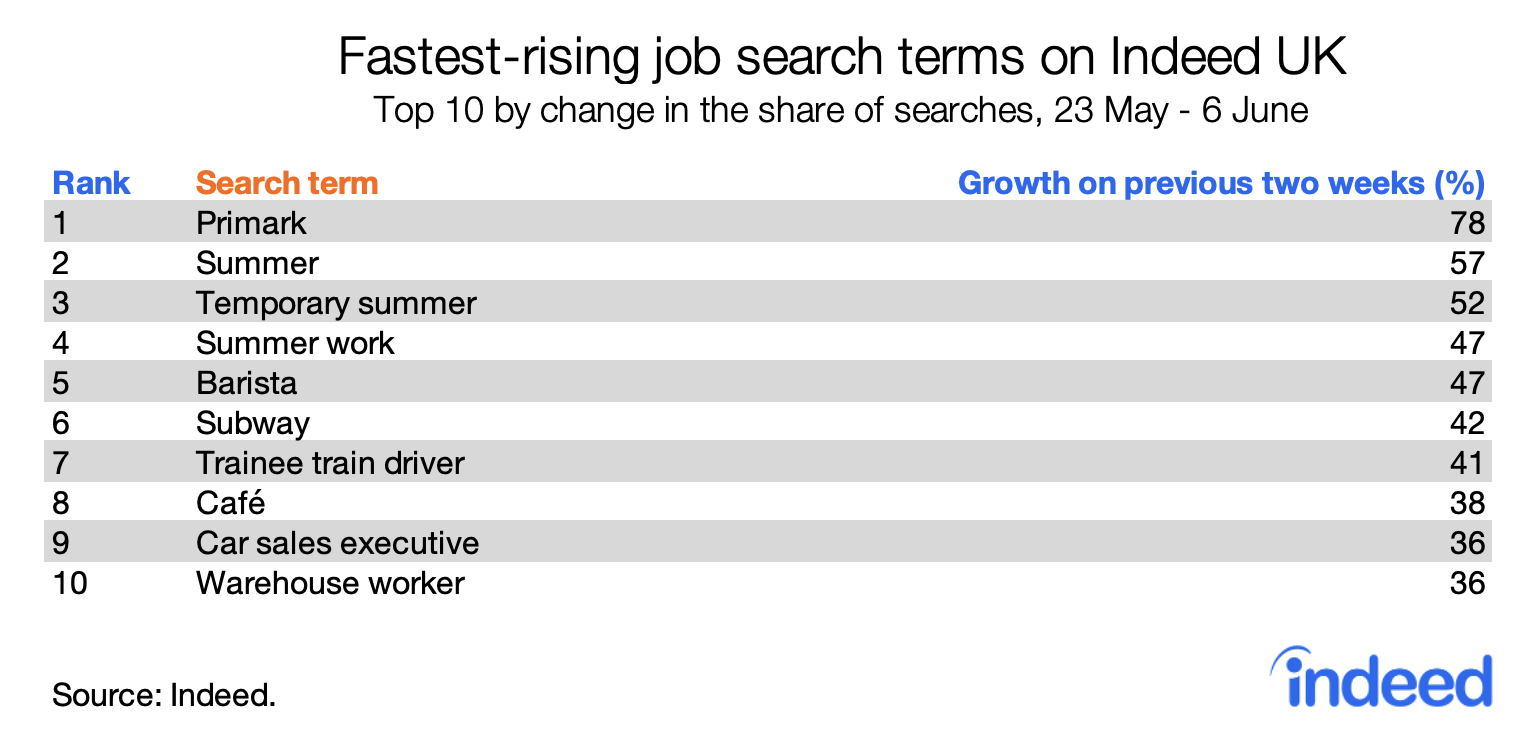Image resolution: width=1532 pixels, height=738 pixels.
Task: Select the Primark search term
Action: click(x=251, y=223)
